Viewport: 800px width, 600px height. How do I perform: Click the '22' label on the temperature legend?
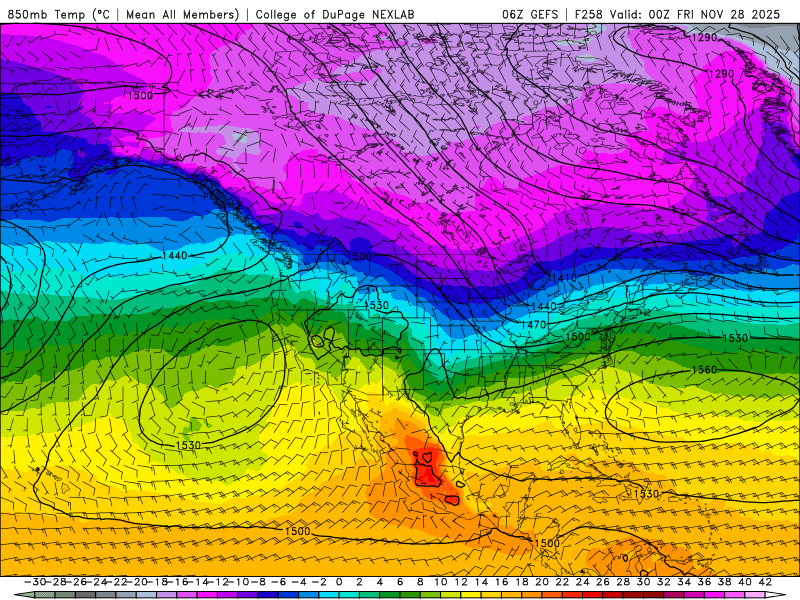coord(562,582)
